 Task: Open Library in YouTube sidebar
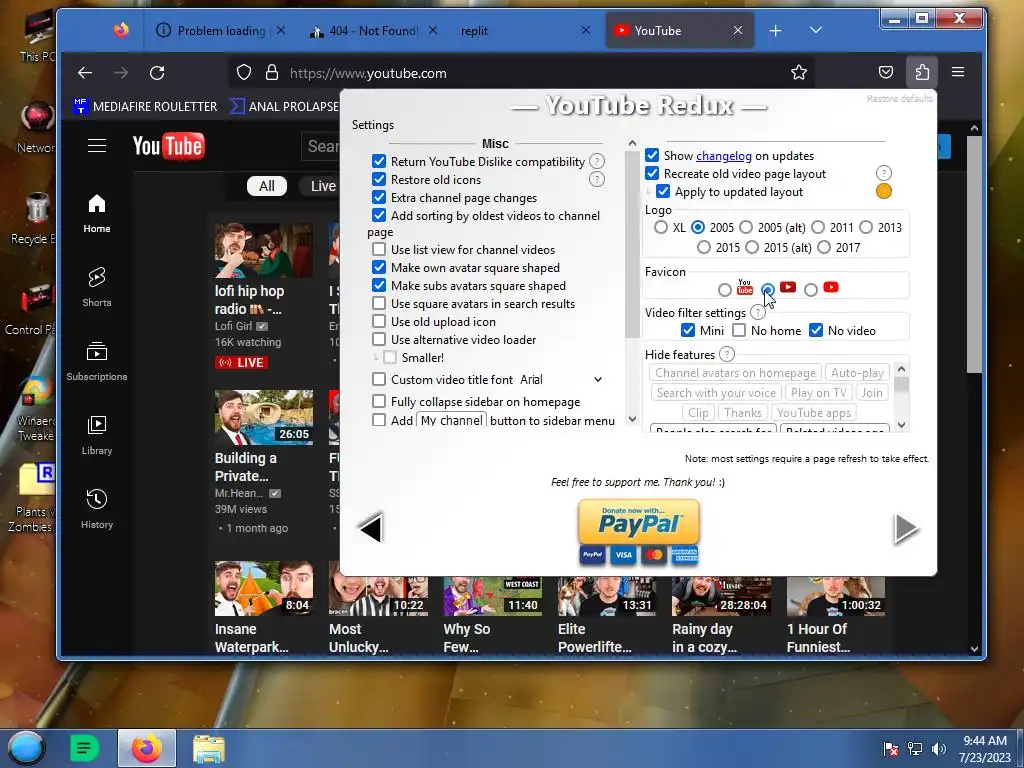[97, 435]
